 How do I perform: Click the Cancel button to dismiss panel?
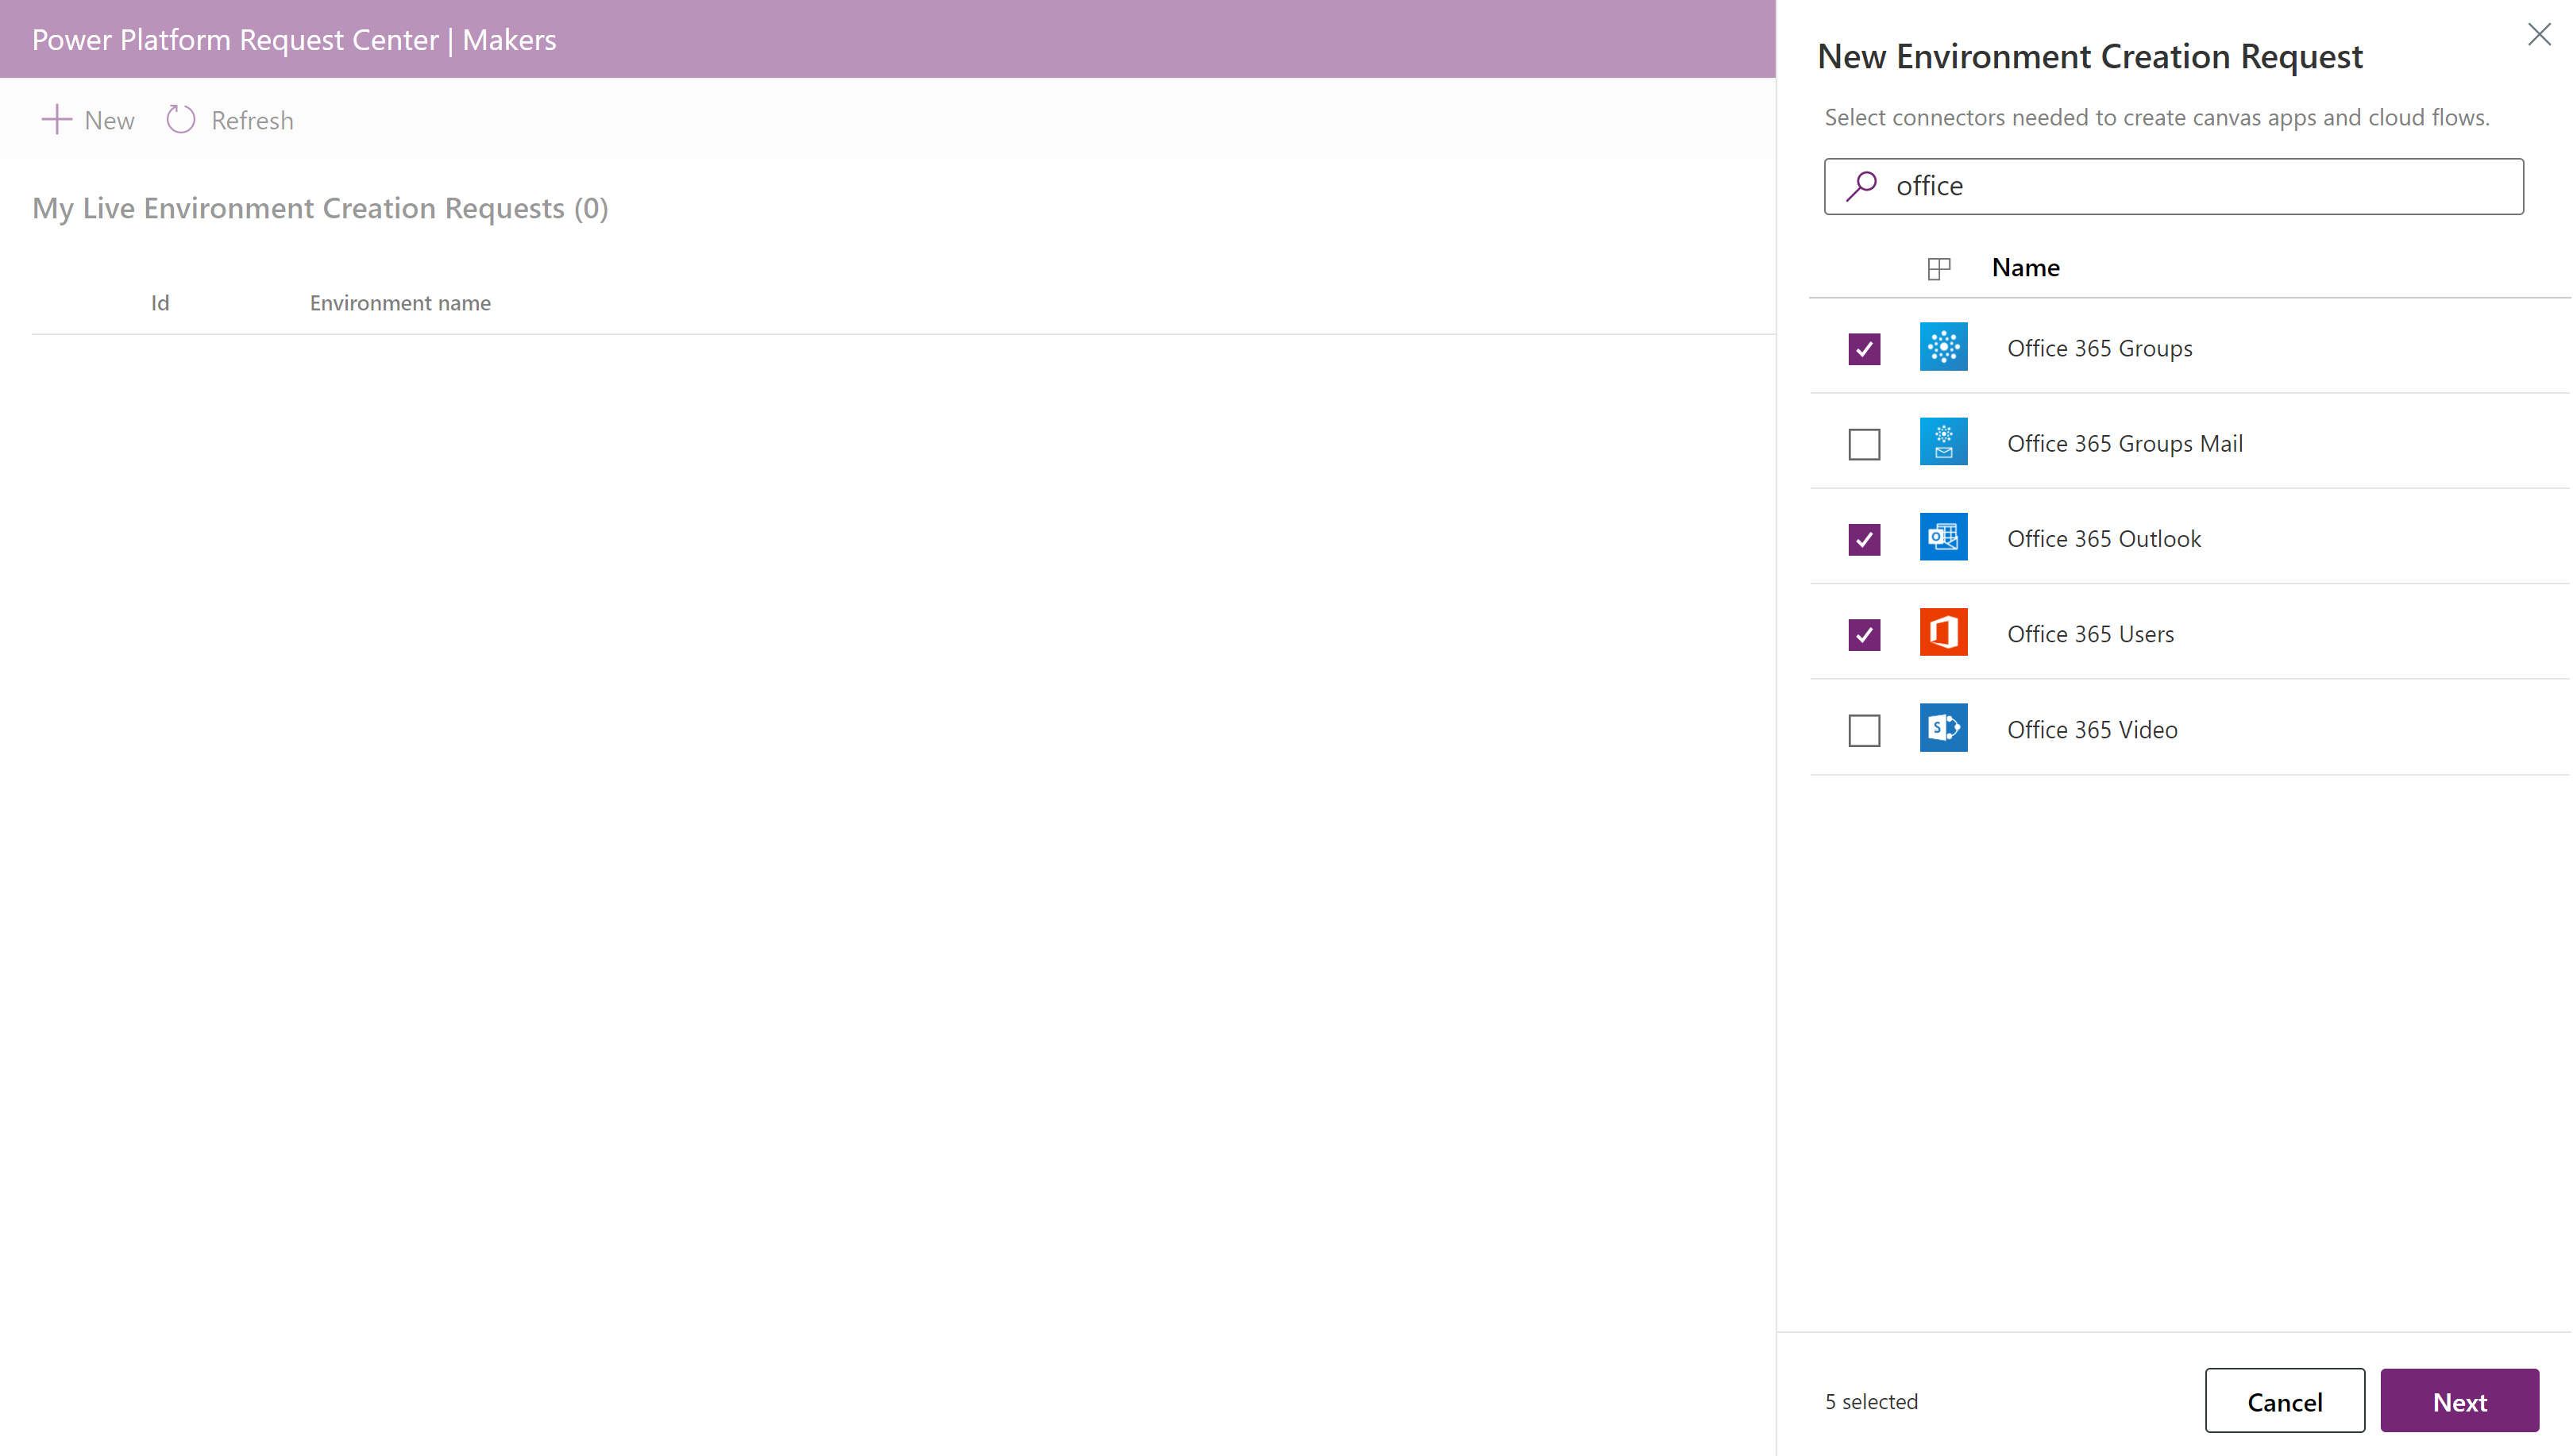[2283, 1400]
